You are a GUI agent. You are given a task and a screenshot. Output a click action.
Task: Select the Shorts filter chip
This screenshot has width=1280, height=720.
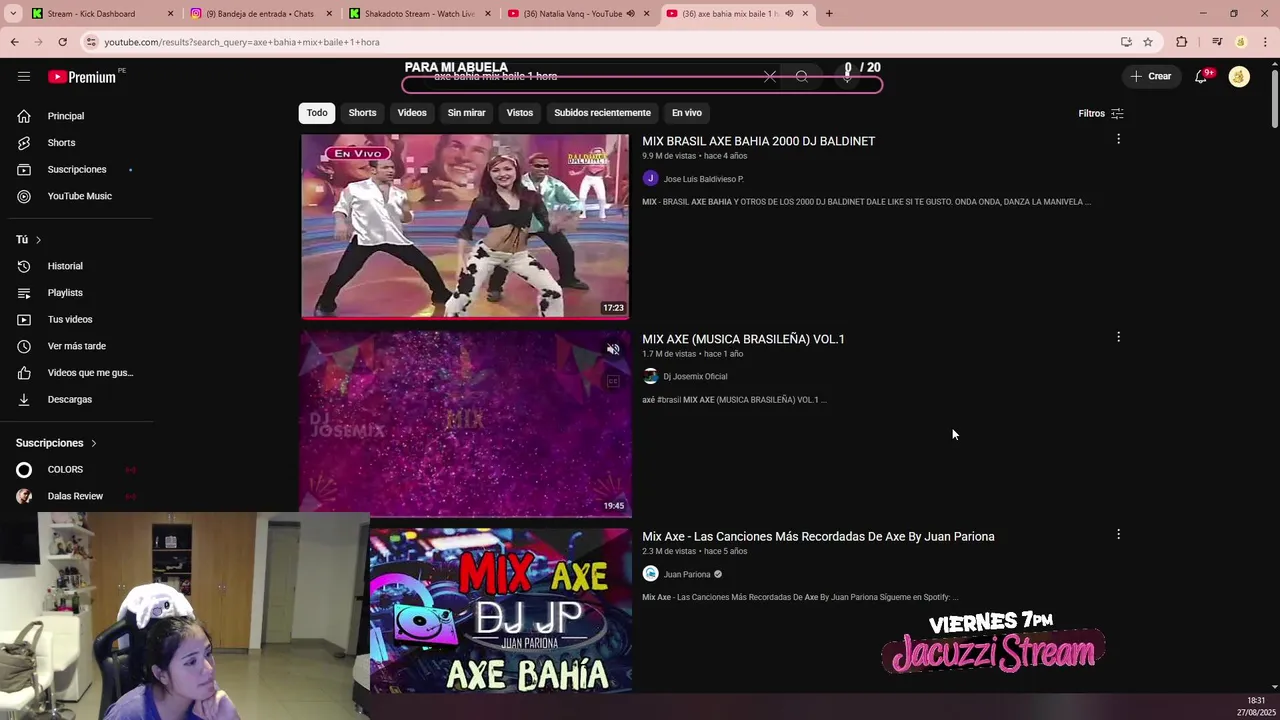tap(362, 113)
